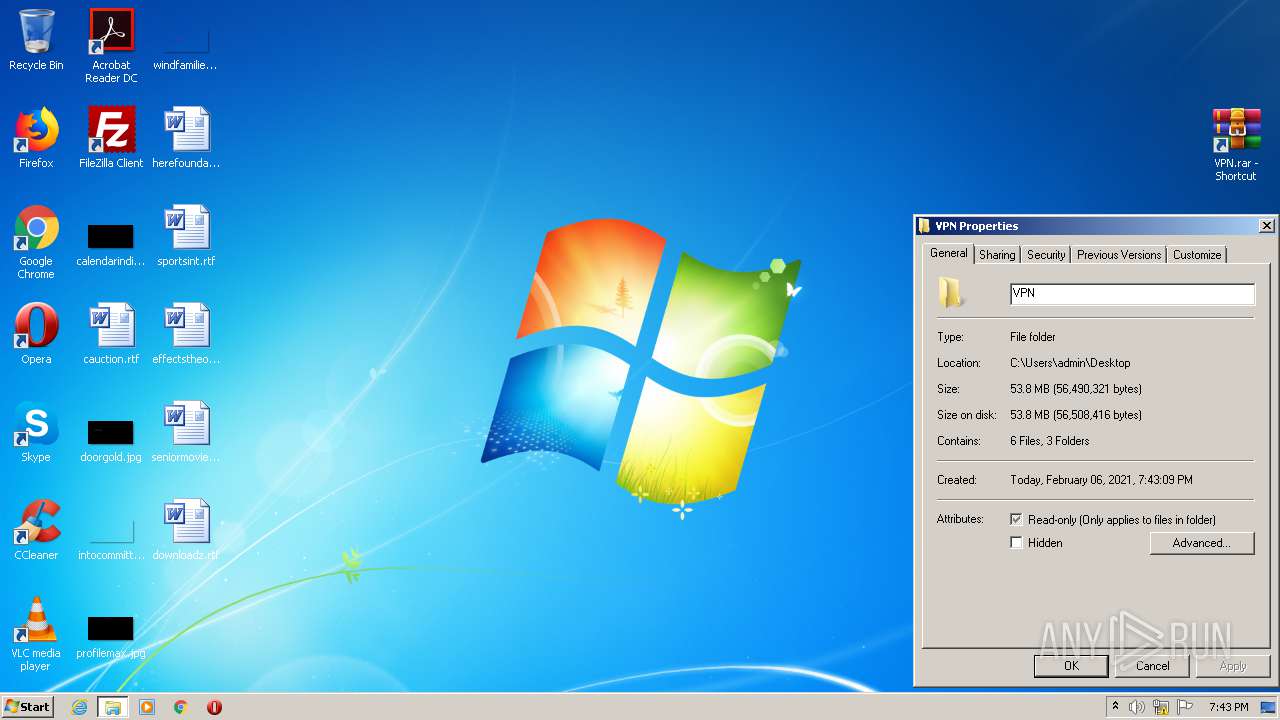Screen dimensions: 1280x720
Task: Select the cauction.rtf document icon
Action: 111,334
